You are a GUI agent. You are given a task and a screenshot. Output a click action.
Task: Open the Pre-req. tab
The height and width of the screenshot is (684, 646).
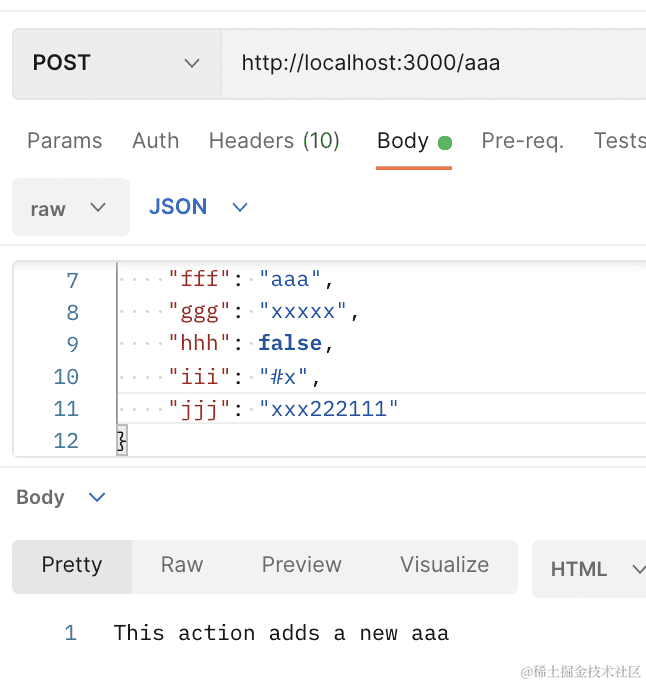(522, 141)
